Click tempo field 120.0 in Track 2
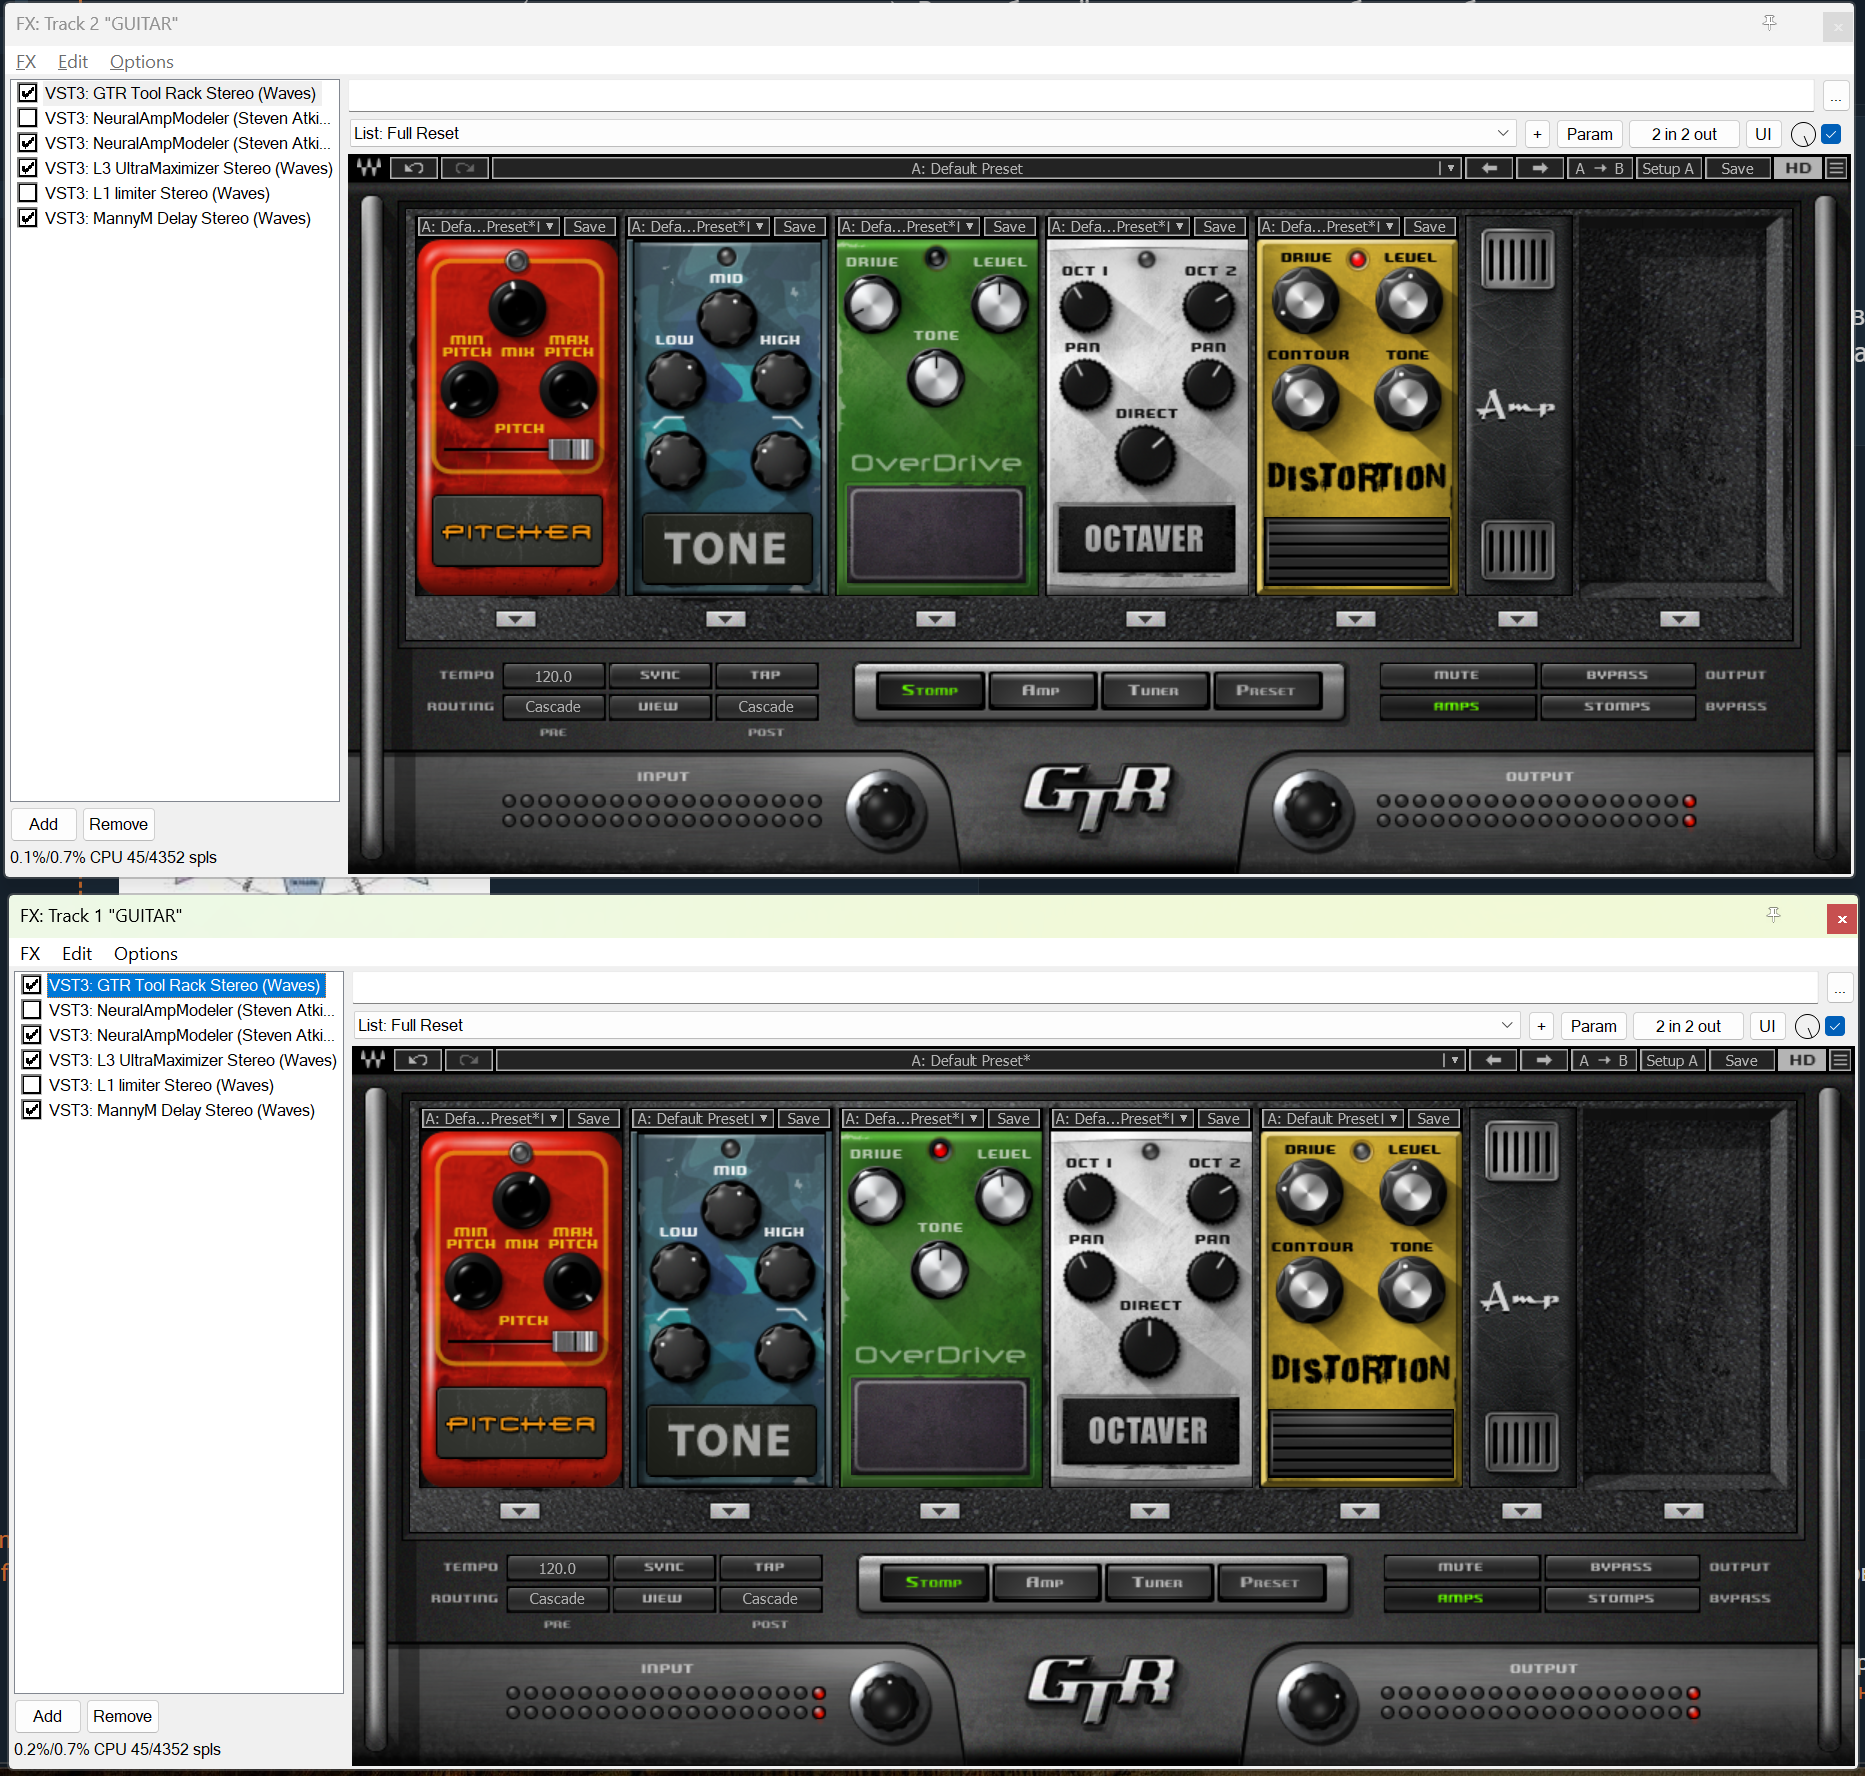 553,676
